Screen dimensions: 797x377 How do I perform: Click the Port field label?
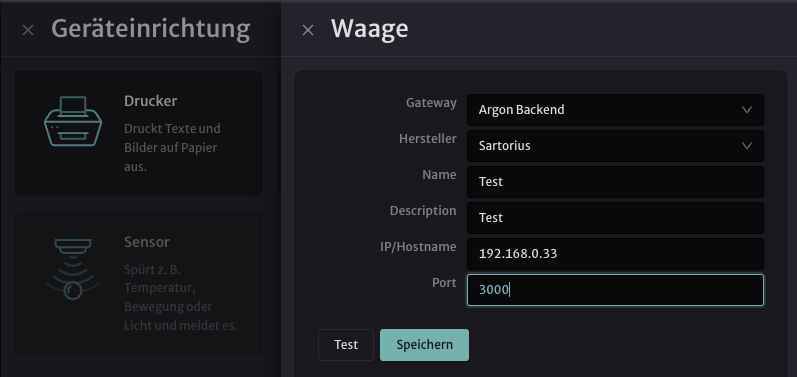[x=444, y=283]
